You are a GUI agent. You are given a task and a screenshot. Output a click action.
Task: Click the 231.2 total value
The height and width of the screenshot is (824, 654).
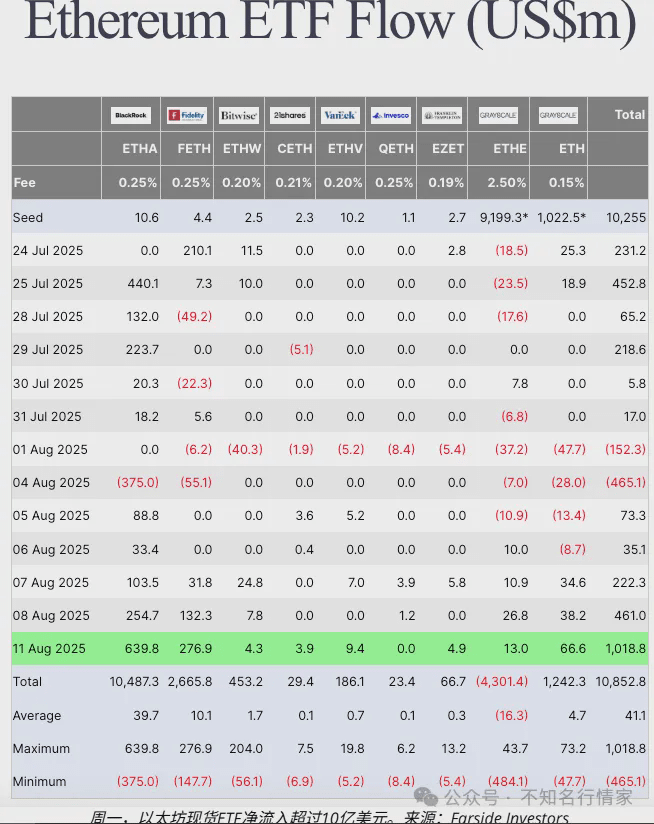(x=630, y=251)
